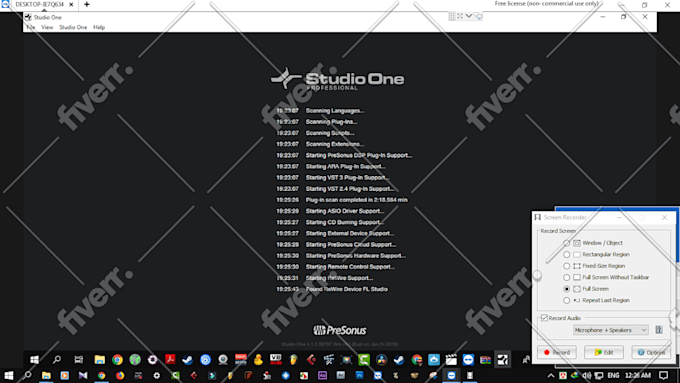
Task: Select Window / Object recording mode
Action: click(566, 243)
